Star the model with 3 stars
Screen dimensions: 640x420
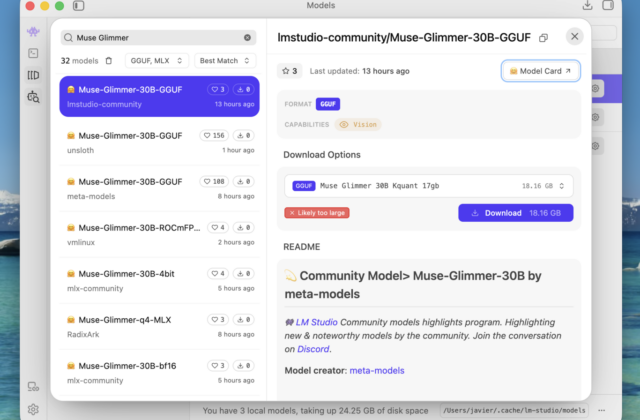click(289, 71)
